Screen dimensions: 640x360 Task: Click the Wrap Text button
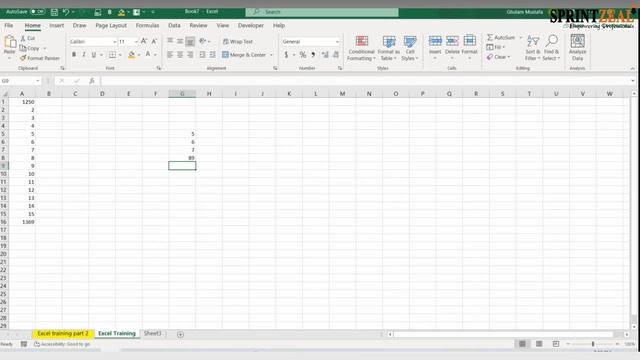pos(238,41)
